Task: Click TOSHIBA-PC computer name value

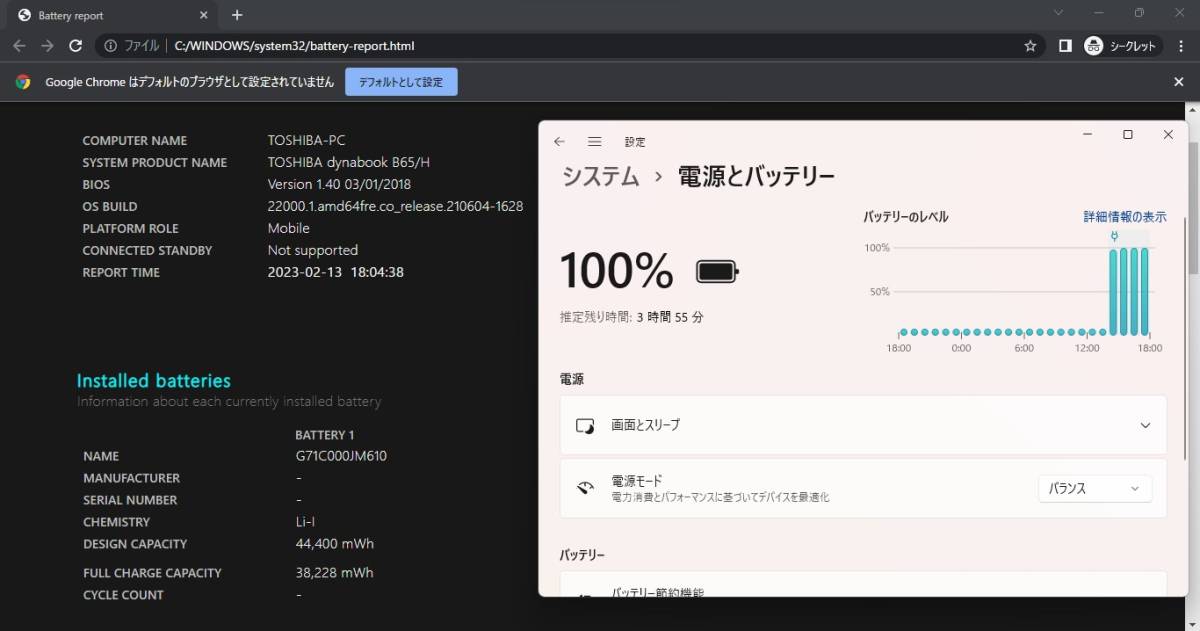Action: (x=306, y=140)
